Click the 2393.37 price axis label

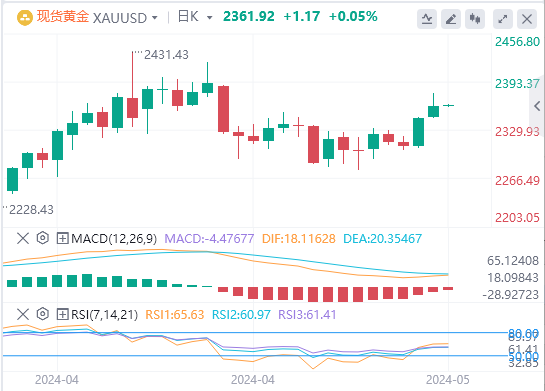coord(517,84)
